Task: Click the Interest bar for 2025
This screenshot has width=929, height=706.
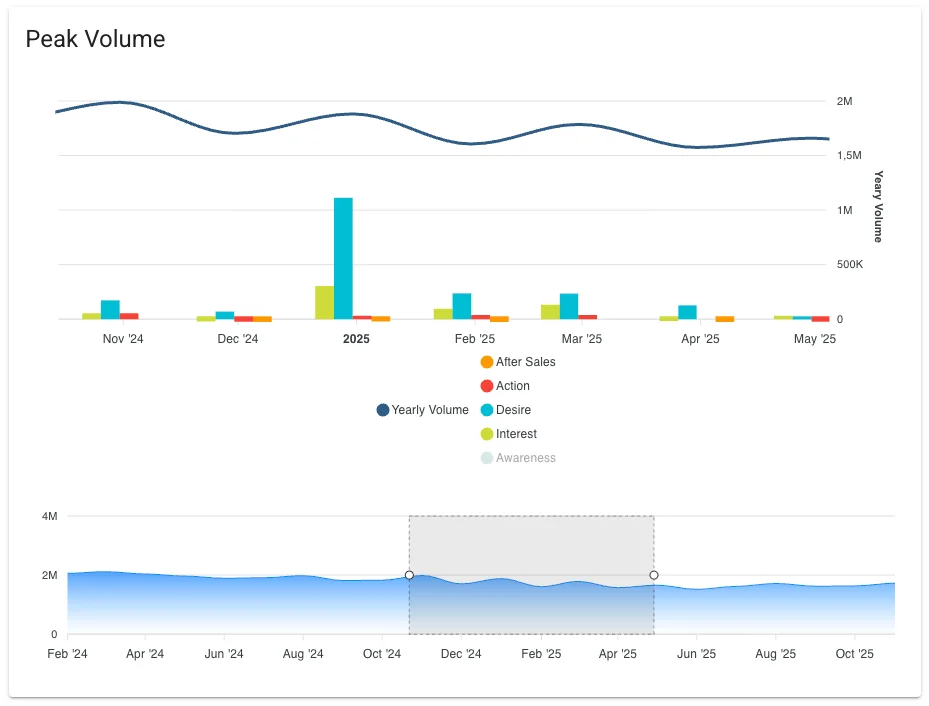Action: [x=324, y=303]
